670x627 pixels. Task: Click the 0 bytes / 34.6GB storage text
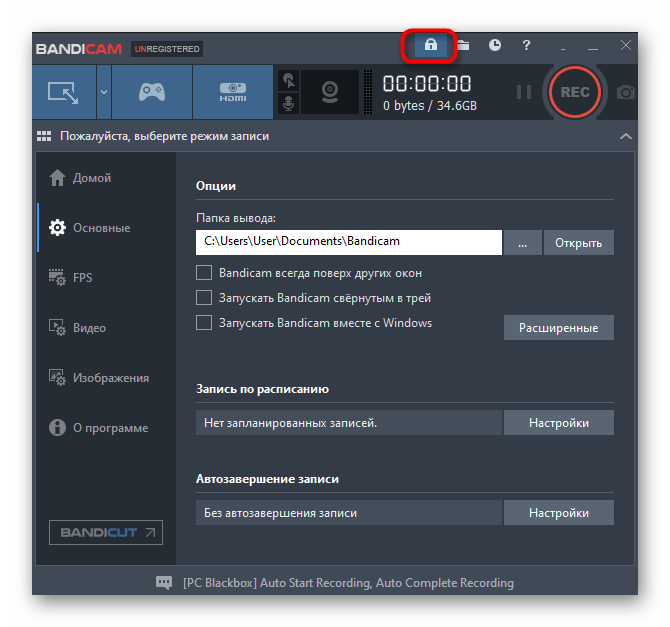coord(430,106)
